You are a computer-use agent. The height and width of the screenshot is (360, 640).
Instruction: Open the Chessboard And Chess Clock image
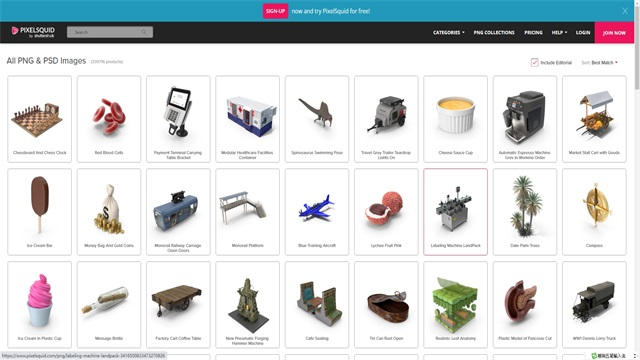[40, 119]
